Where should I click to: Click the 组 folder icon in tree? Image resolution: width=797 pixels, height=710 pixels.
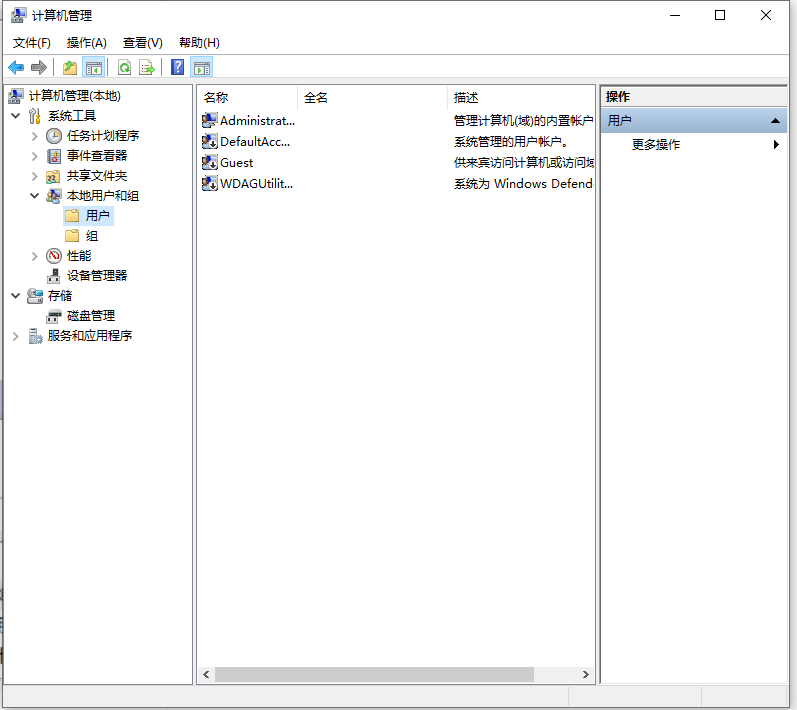point(72,236)
